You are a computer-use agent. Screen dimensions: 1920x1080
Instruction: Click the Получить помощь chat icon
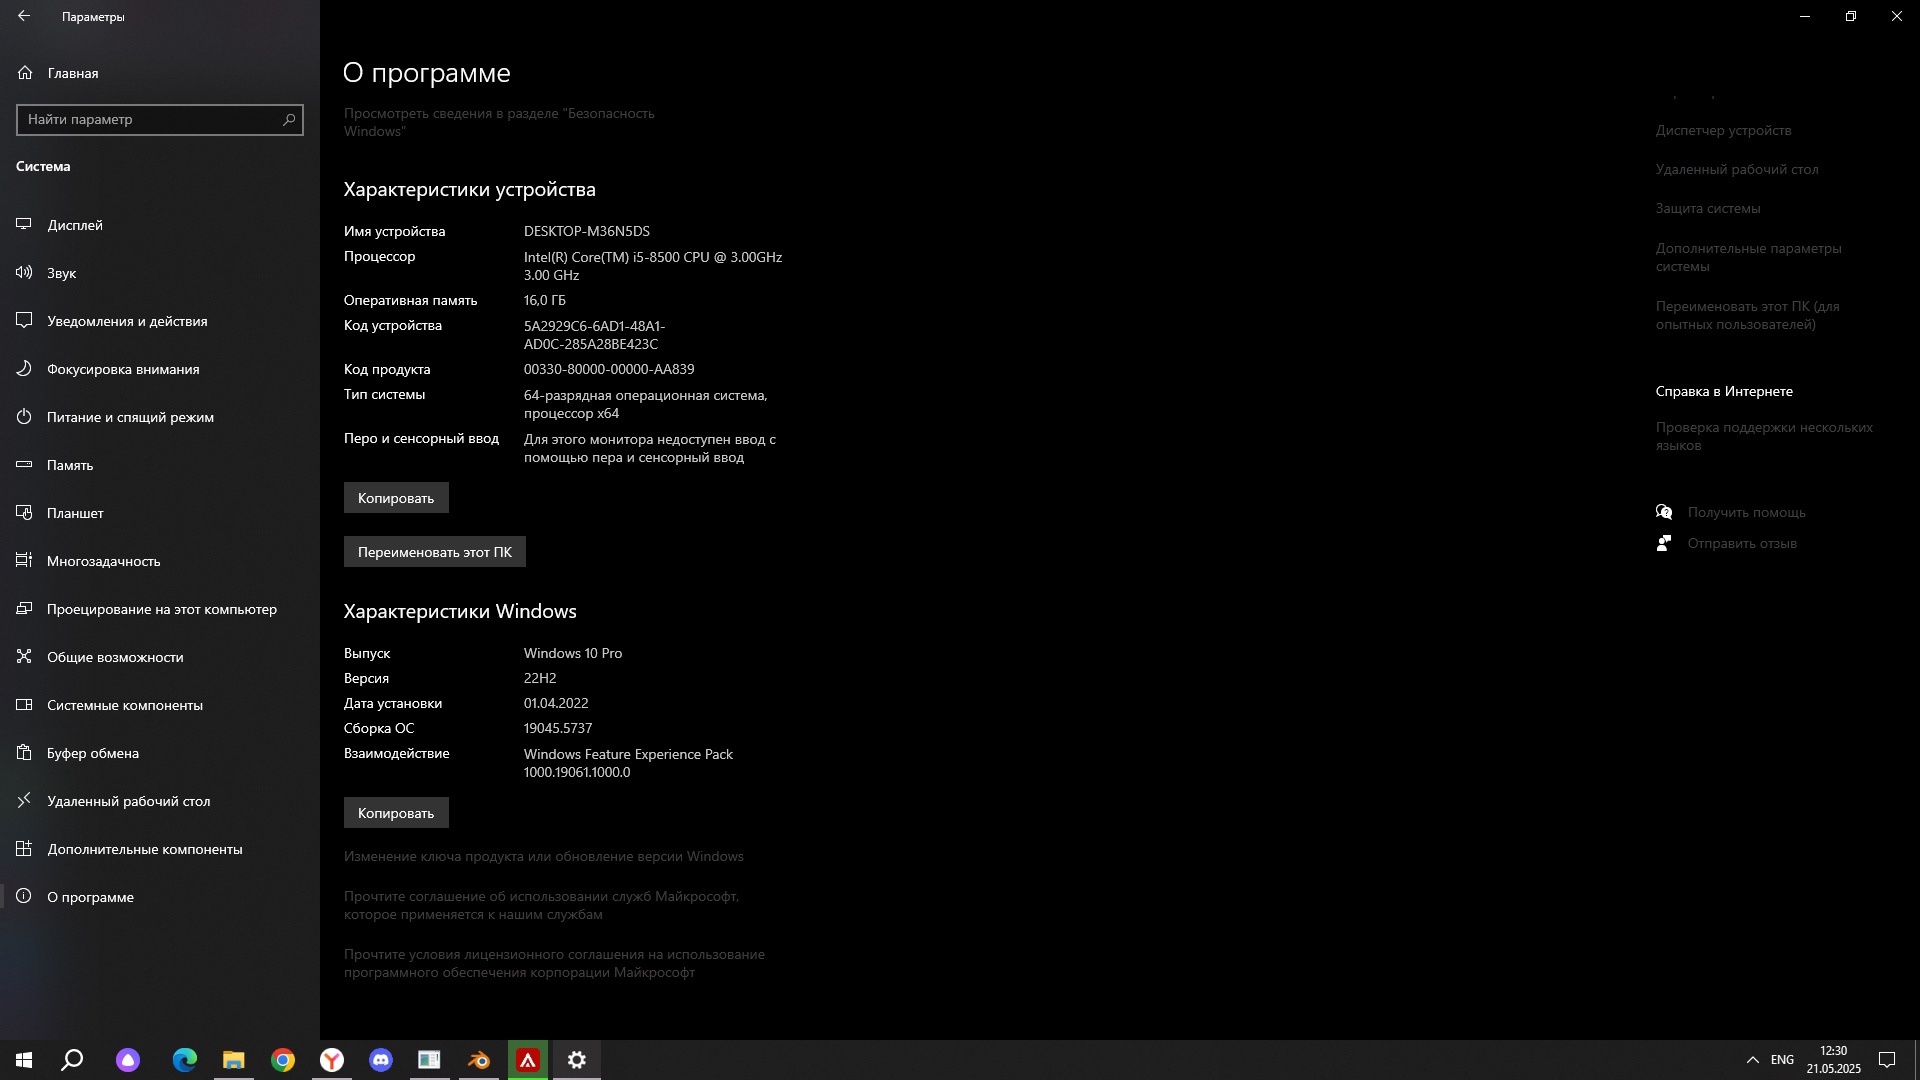(x=1664, y=512)
